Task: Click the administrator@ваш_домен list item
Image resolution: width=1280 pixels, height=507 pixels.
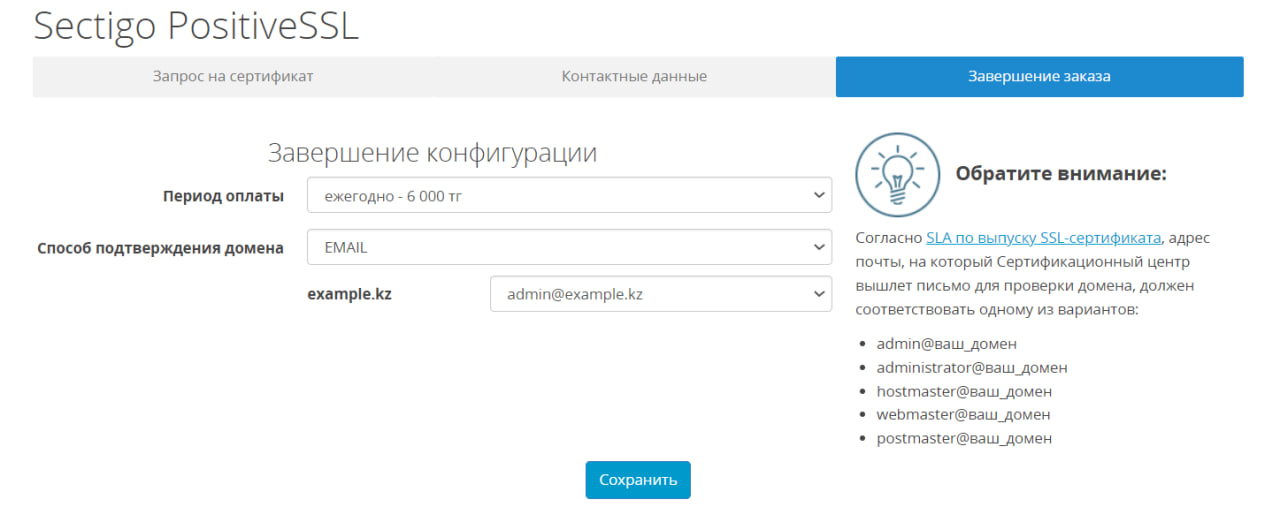Action: pyautogui.click(x=972, y=368)
